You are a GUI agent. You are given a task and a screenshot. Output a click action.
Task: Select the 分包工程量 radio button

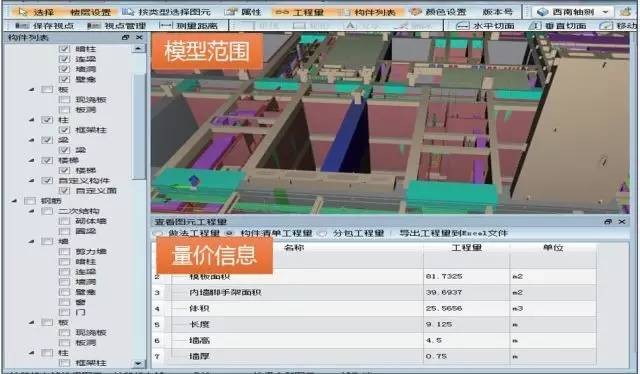tap(323, 234)
